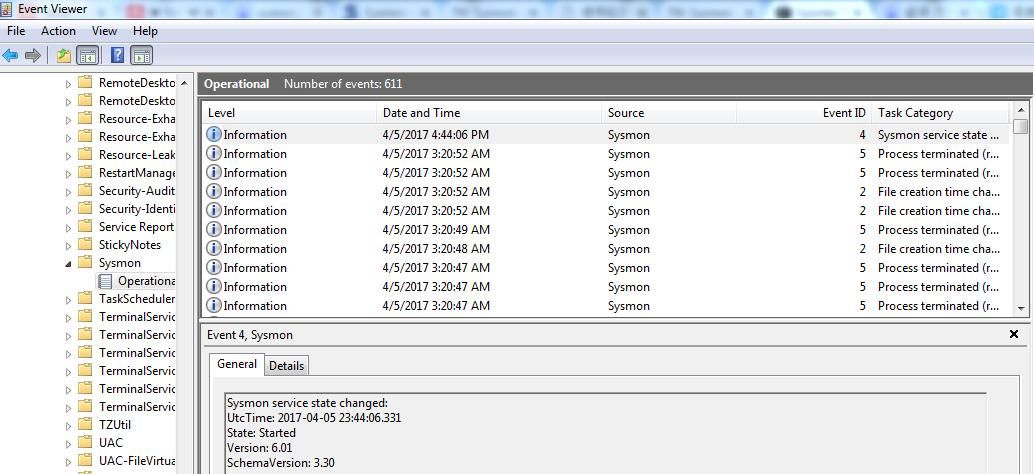The image size is (1034, 474).
Task: Click the Up one level folder icon
Action: [64, 55]
